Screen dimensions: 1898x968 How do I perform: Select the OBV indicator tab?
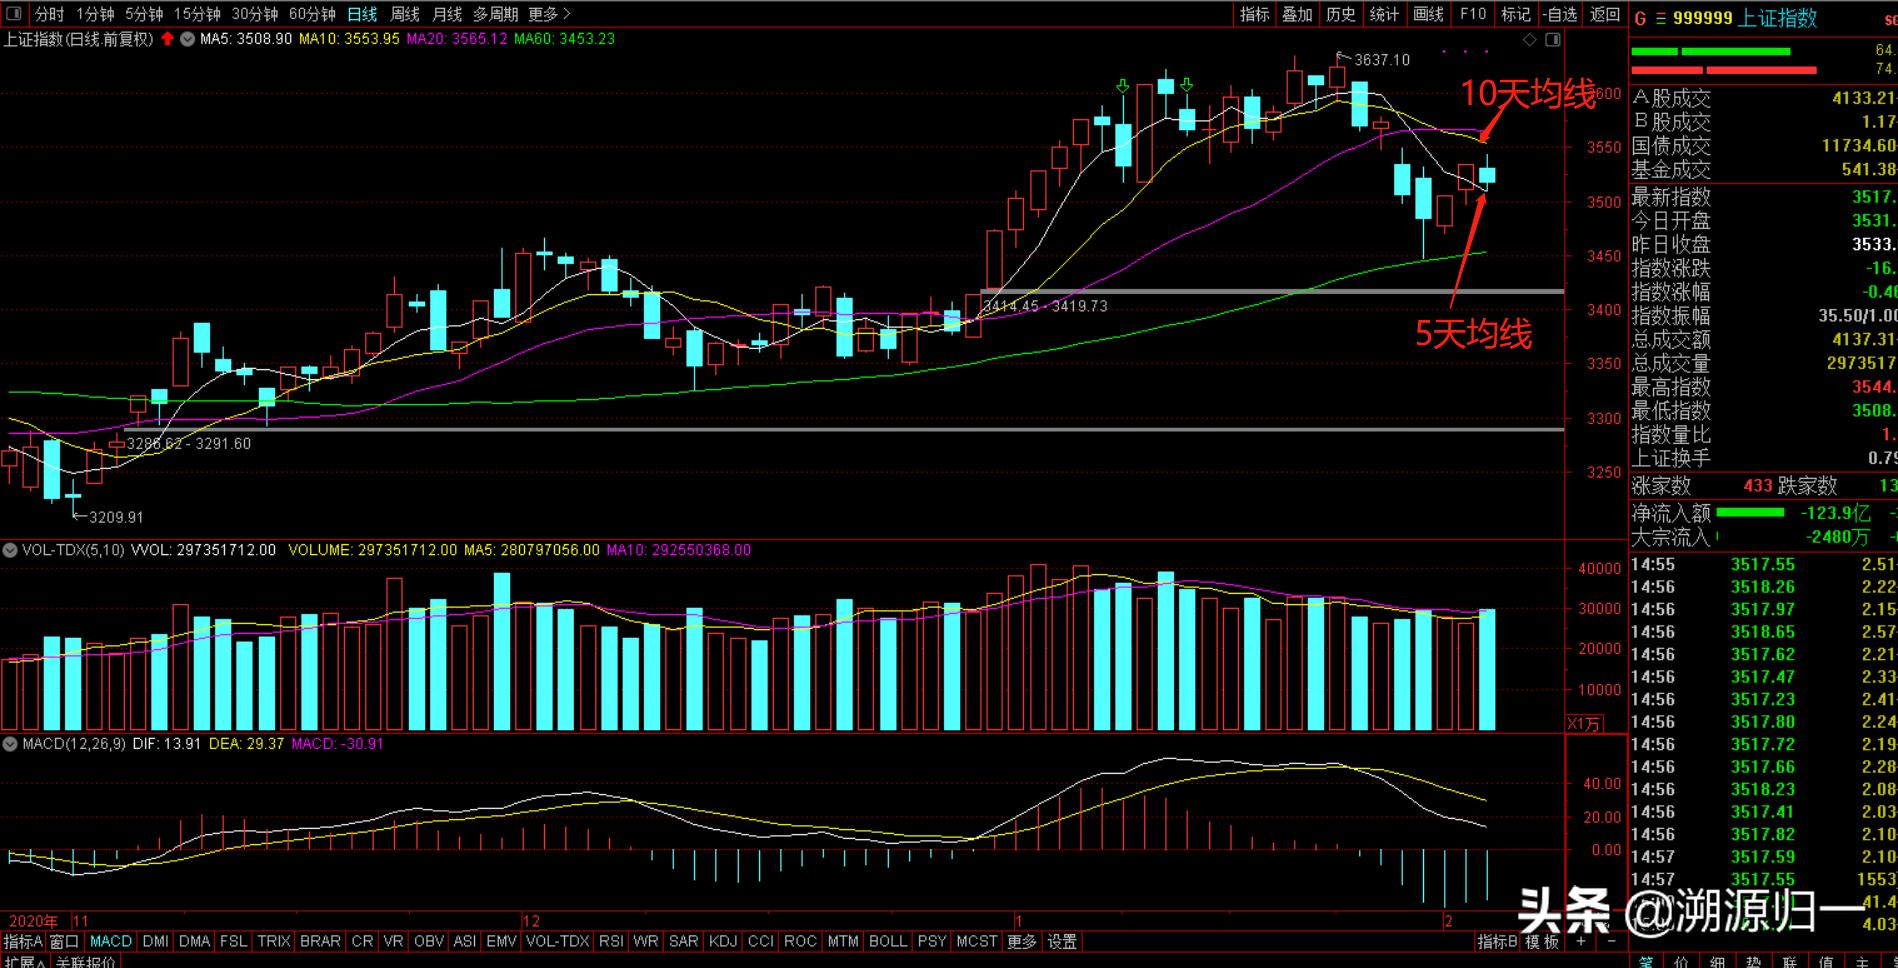[430, 942]
